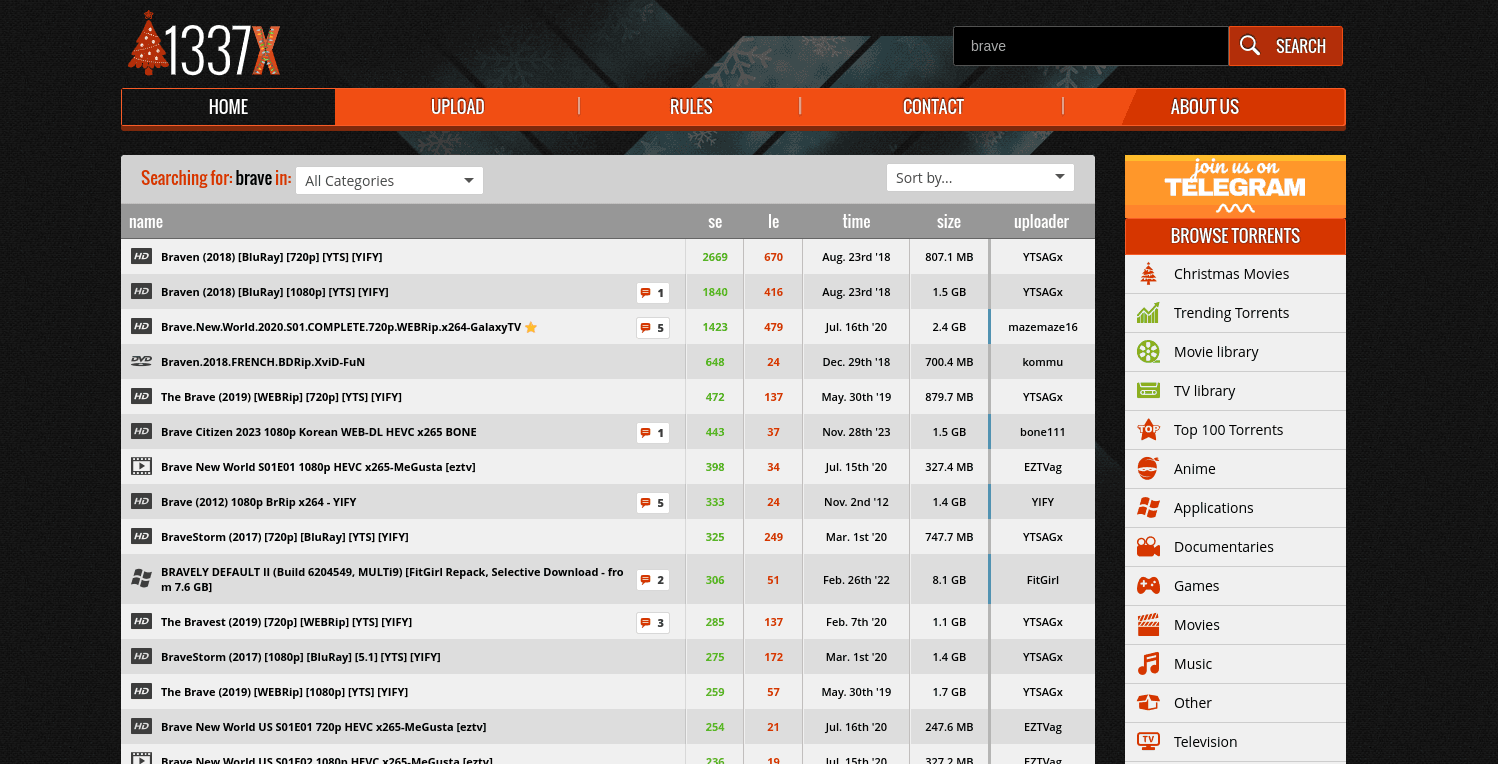Image resolution: width=1498 pixels, height=764 pixels.
Task: Click gold star next to Brave.New.World.2020.S01
Action: click(x=531, y=327)
